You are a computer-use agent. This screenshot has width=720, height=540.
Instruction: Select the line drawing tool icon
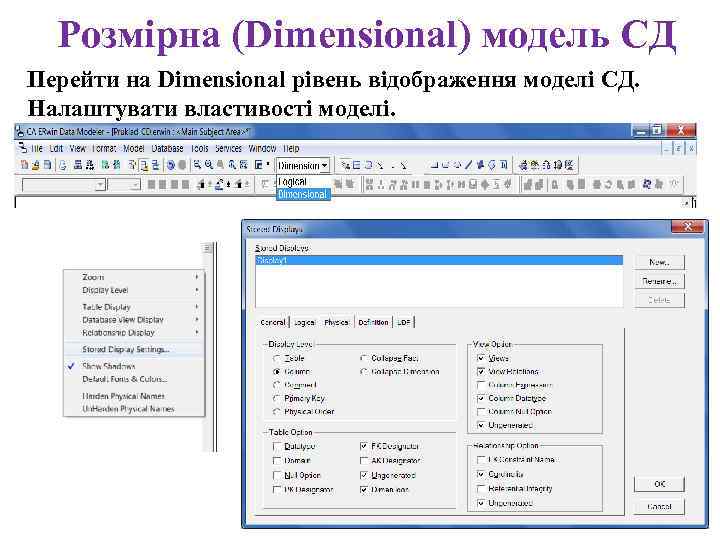(x=469, y=165)
